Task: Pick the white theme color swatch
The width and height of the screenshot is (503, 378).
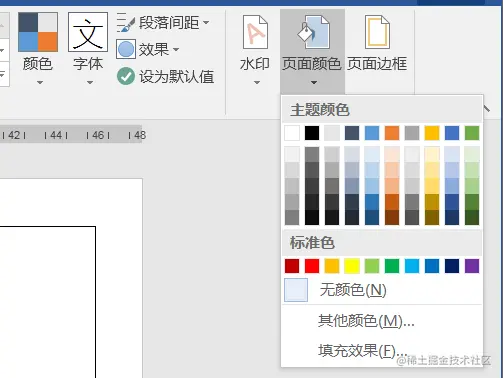Action: (292, 133)
